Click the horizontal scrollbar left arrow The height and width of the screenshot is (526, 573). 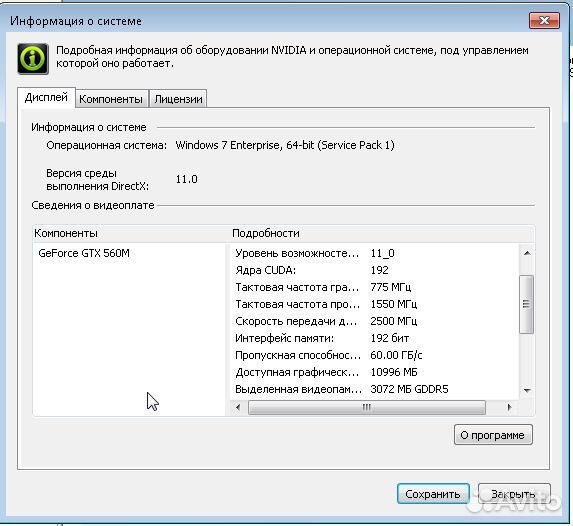pyautogui.click(x=238, y=407)
